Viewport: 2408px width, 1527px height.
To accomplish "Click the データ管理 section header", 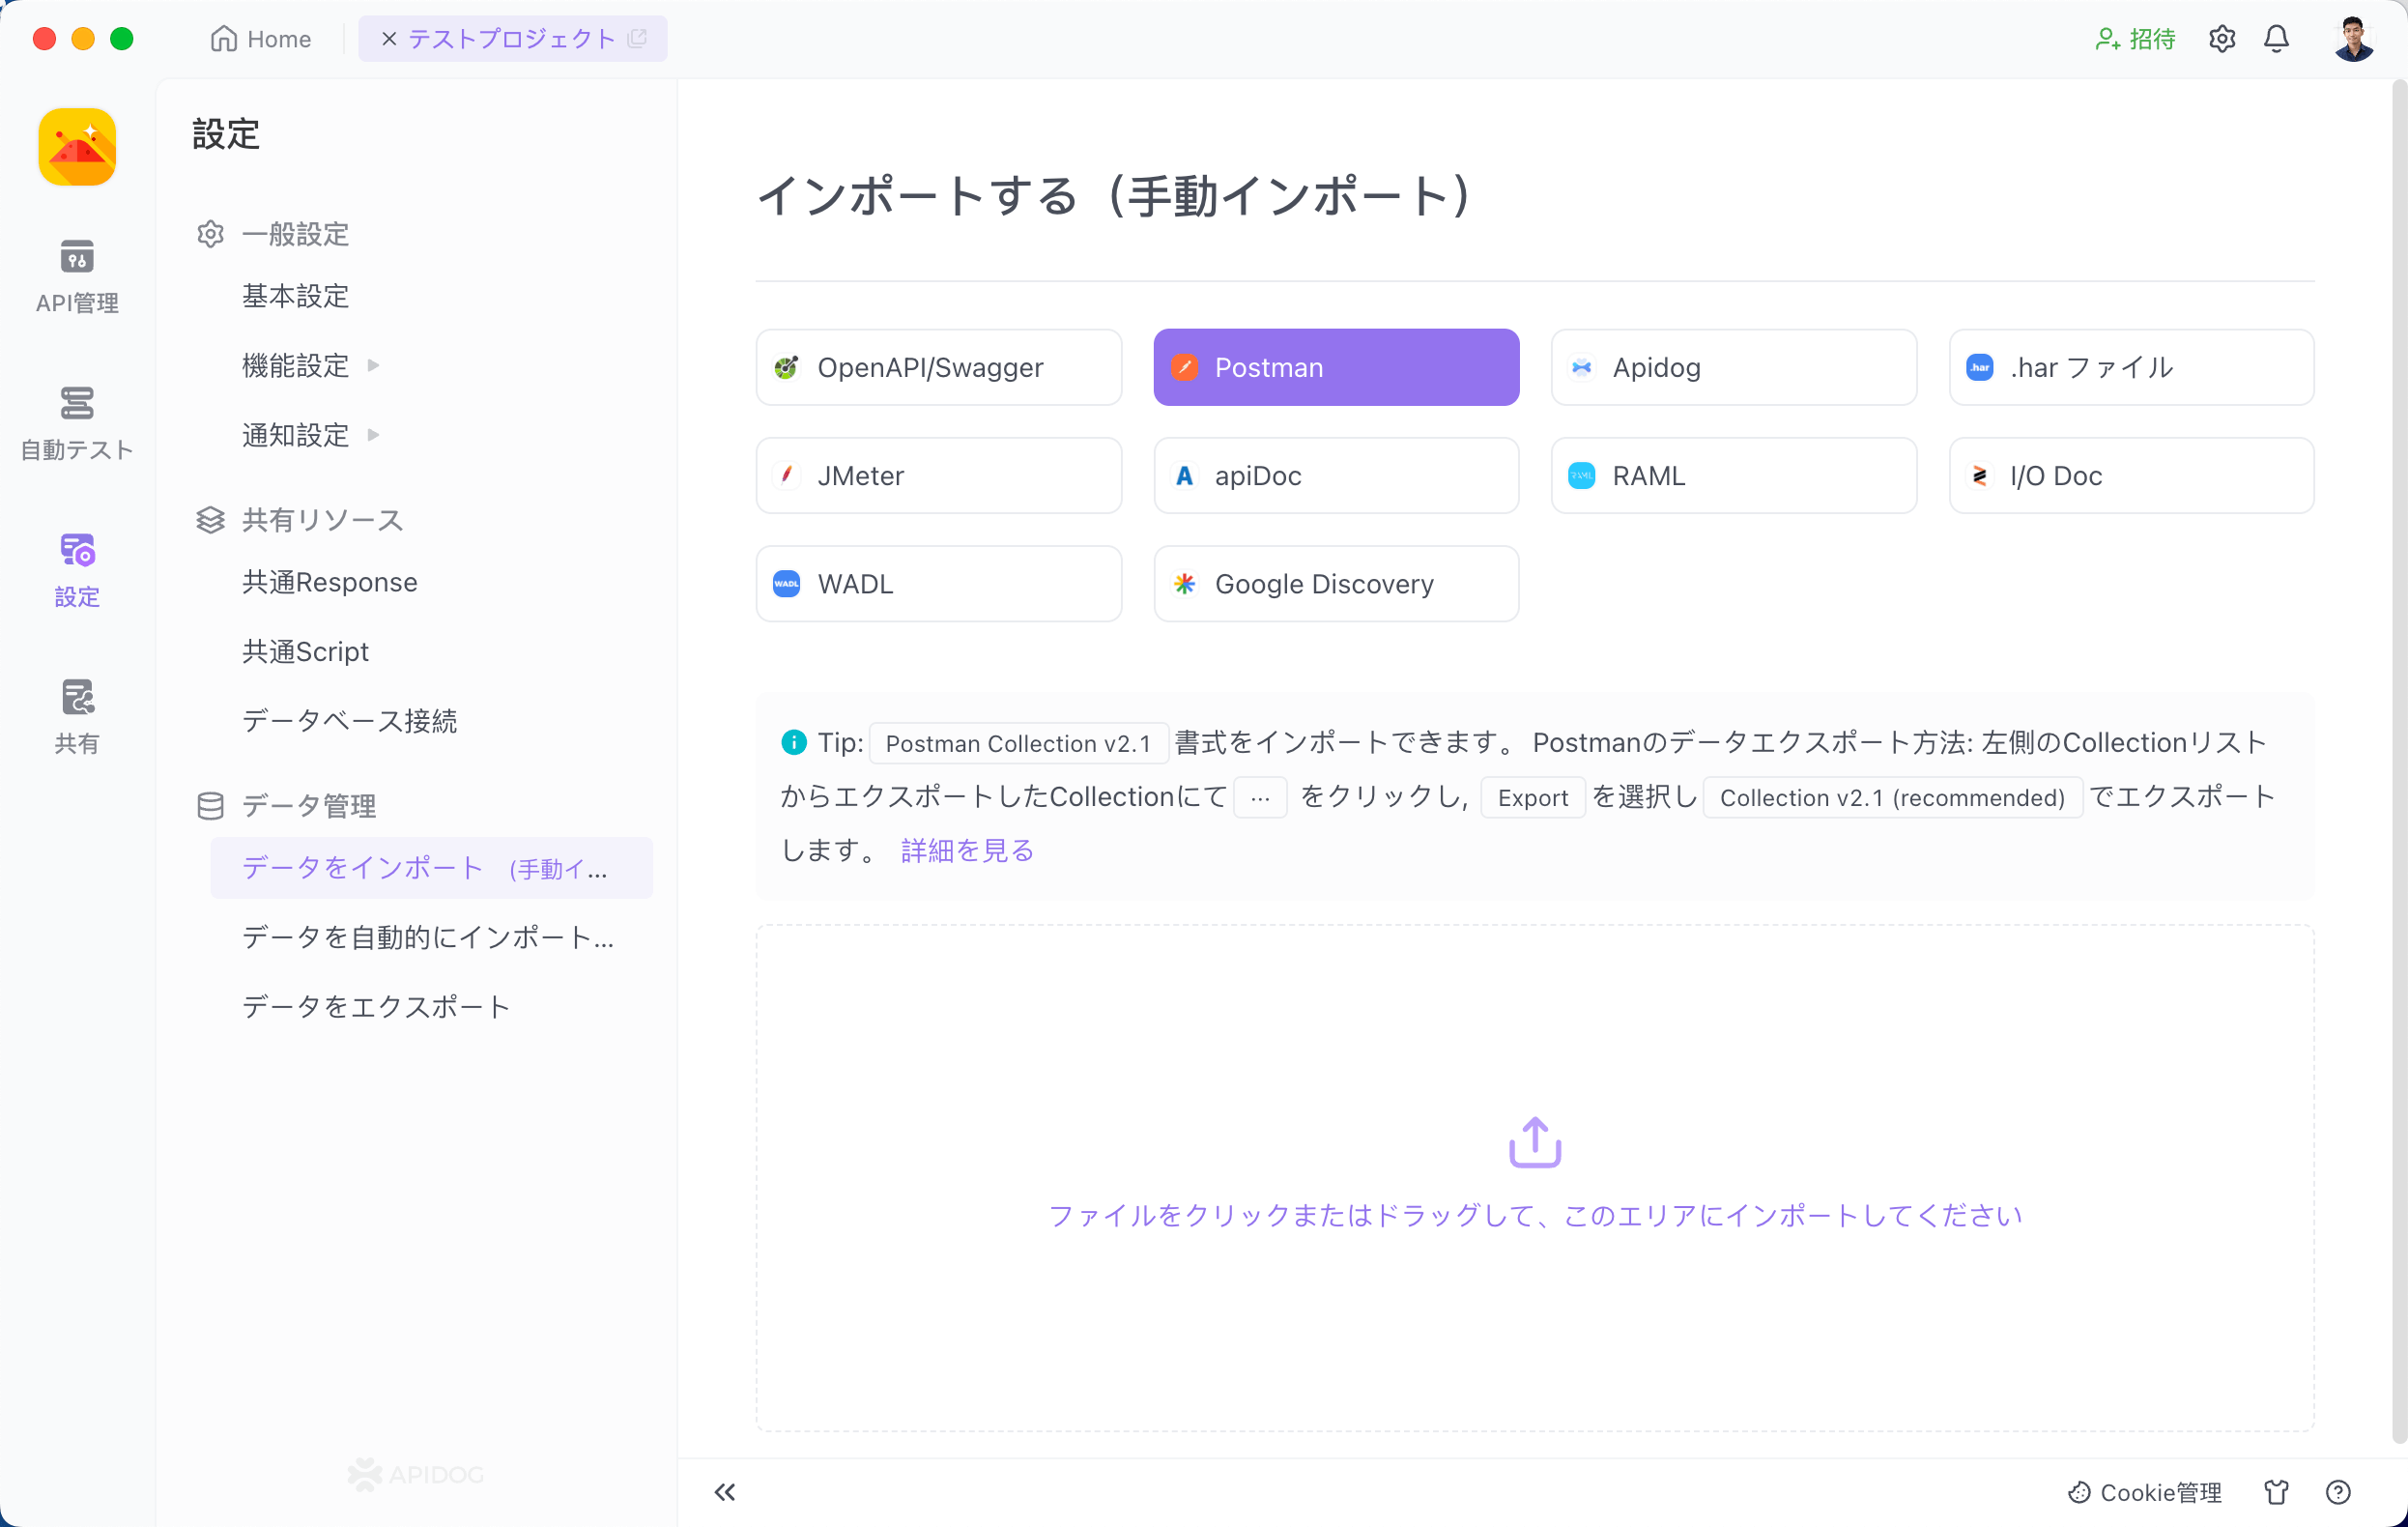I will tap(286, 805).
